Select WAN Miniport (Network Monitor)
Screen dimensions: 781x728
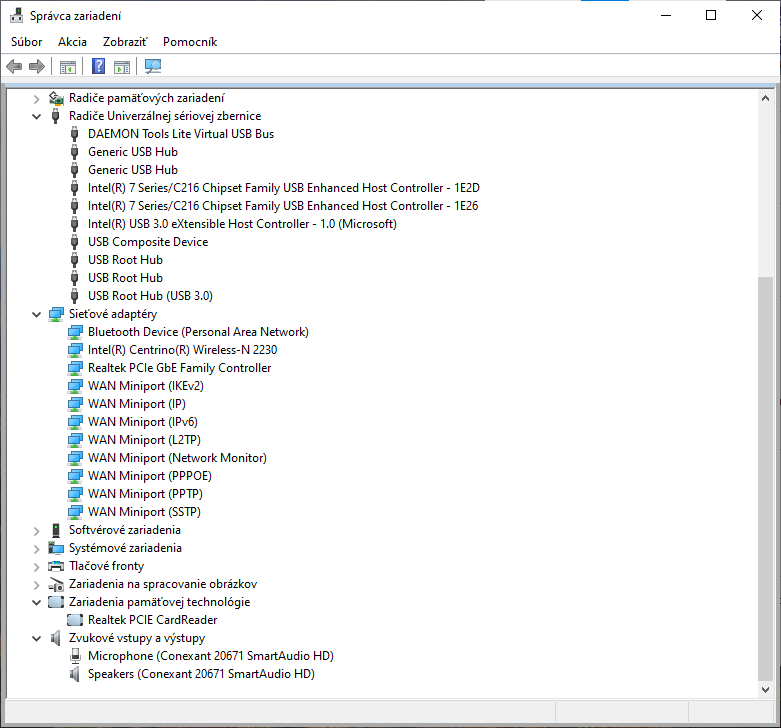[177, 458]
